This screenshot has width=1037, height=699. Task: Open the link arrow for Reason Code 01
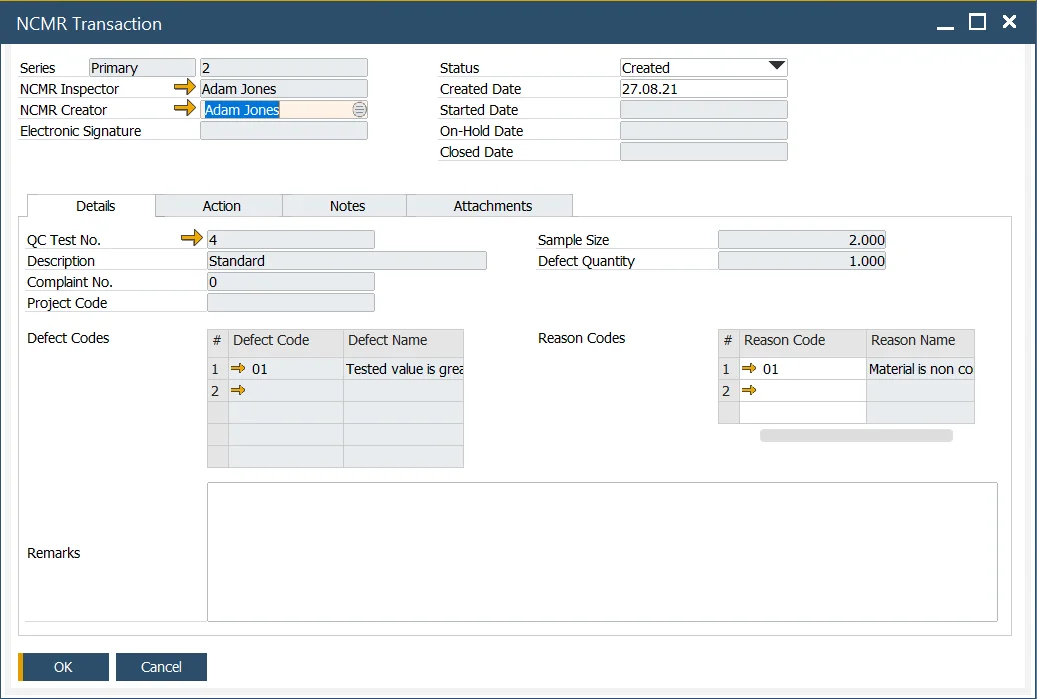point(749,369)
